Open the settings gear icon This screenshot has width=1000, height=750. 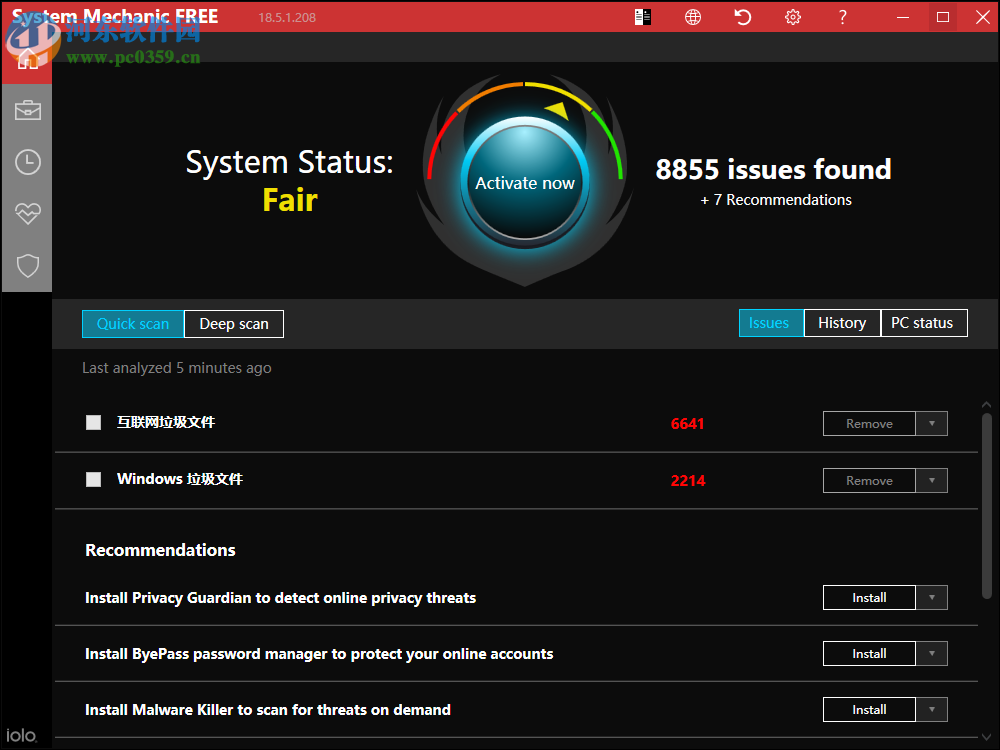pos(792,17)
